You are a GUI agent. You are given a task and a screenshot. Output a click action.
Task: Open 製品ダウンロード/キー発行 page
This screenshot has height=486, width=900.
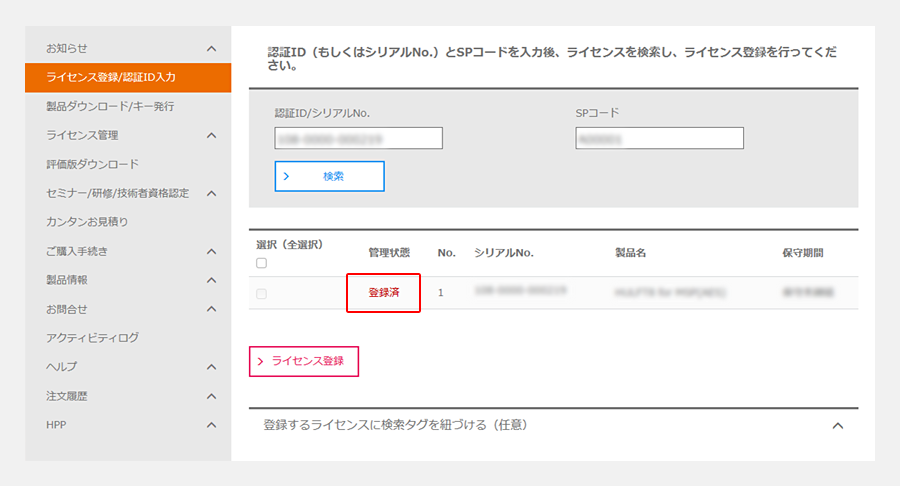pos(110,106)
